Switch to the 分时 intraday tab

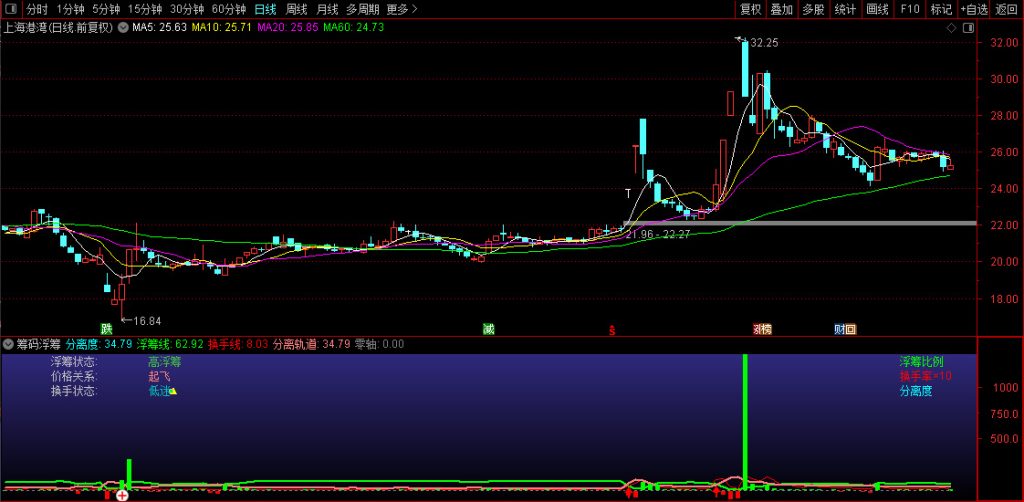pyautogui.click(x=36, y=9)
